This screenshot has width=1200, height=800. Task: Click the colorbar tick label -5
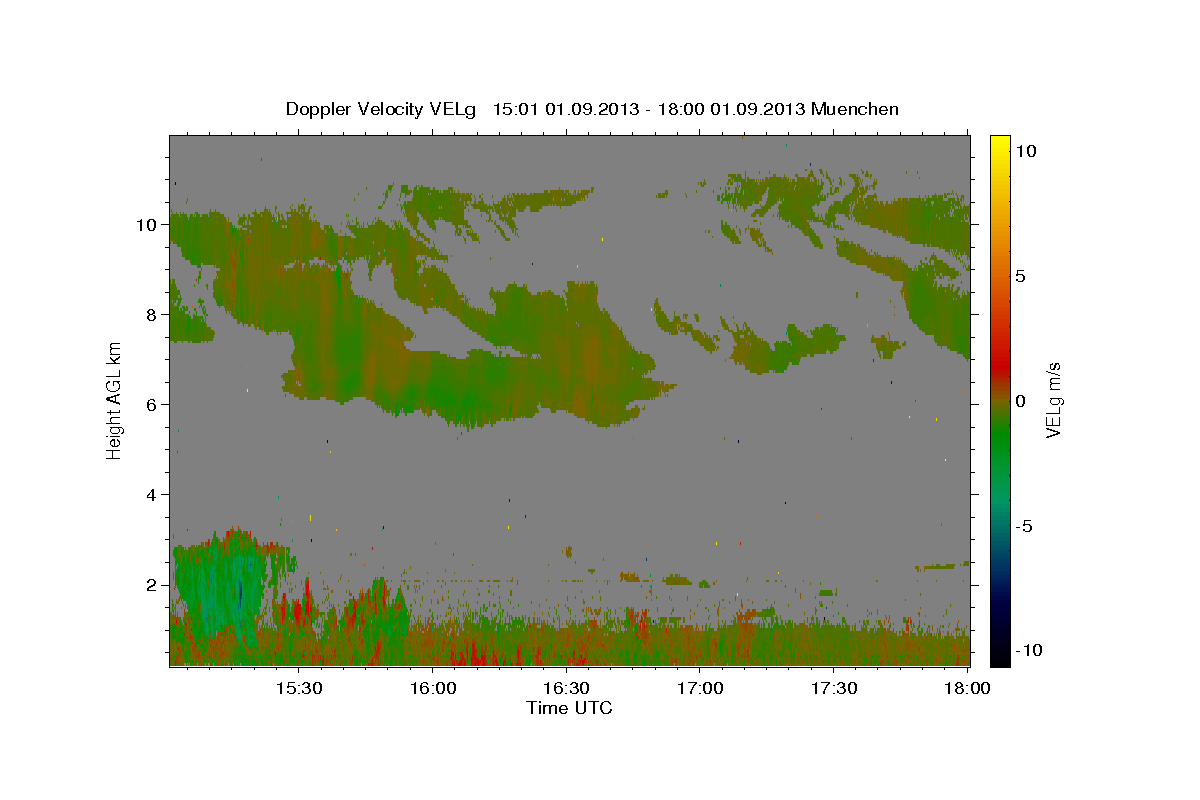[x=1023, y=526]
